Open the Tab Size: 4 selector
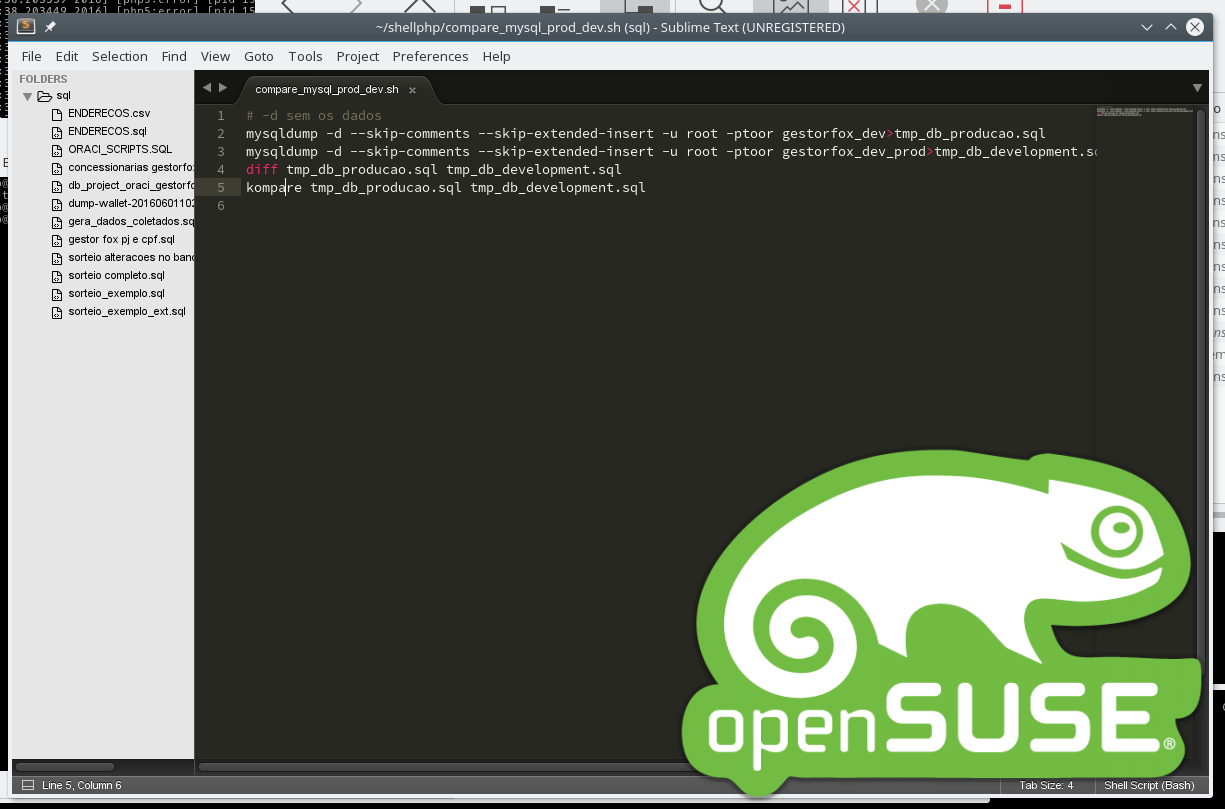Image resolution: width=1225 pixels, height=809 pixels. [x=1046, y=785]
